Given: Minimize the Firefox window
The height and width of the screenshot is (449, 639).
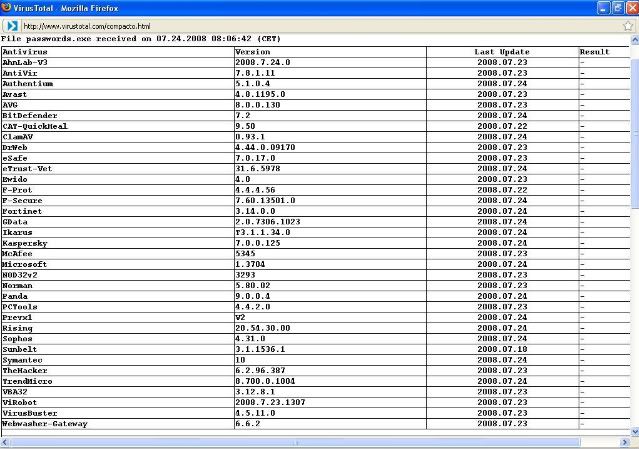Looking at the screenshot, I should point(604,8).
